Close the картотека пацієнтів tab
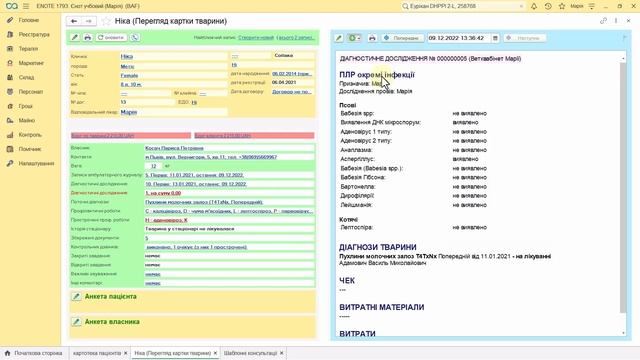Image resolution: width=640 pixels, height=360 pixels. click(126, 353)
